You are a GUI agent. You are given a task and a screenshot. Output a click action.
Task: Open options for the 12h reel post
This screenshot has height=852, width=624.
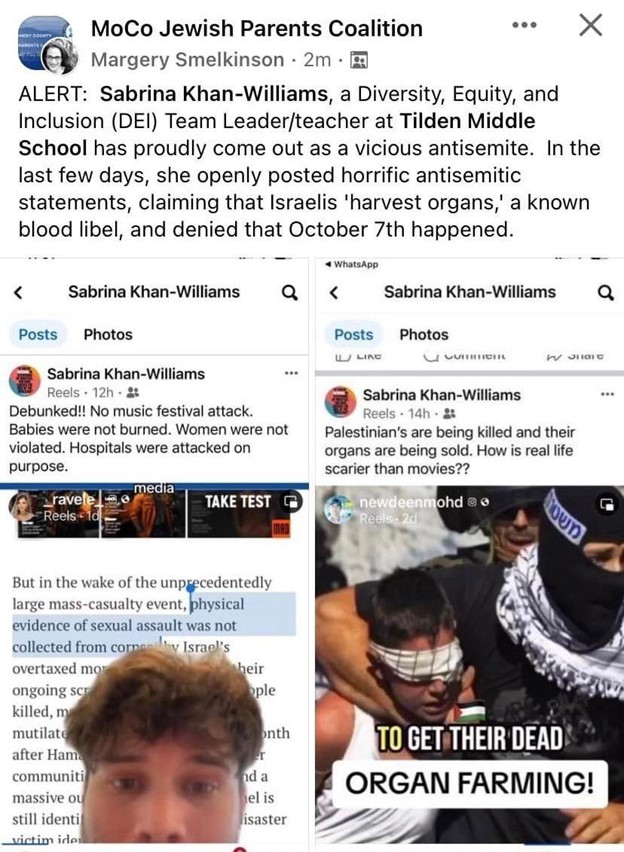coord(291,373)
